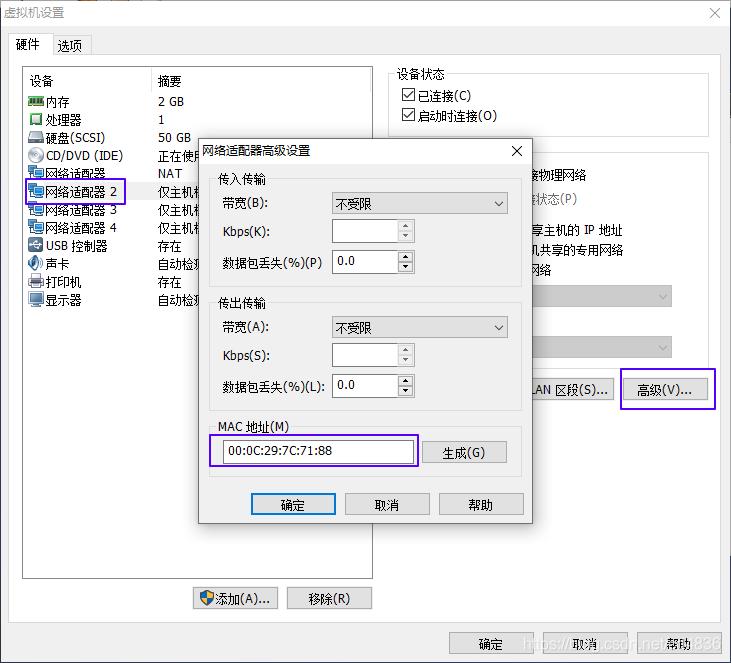Click the 网络适配器 2 icon

point(35,191)
